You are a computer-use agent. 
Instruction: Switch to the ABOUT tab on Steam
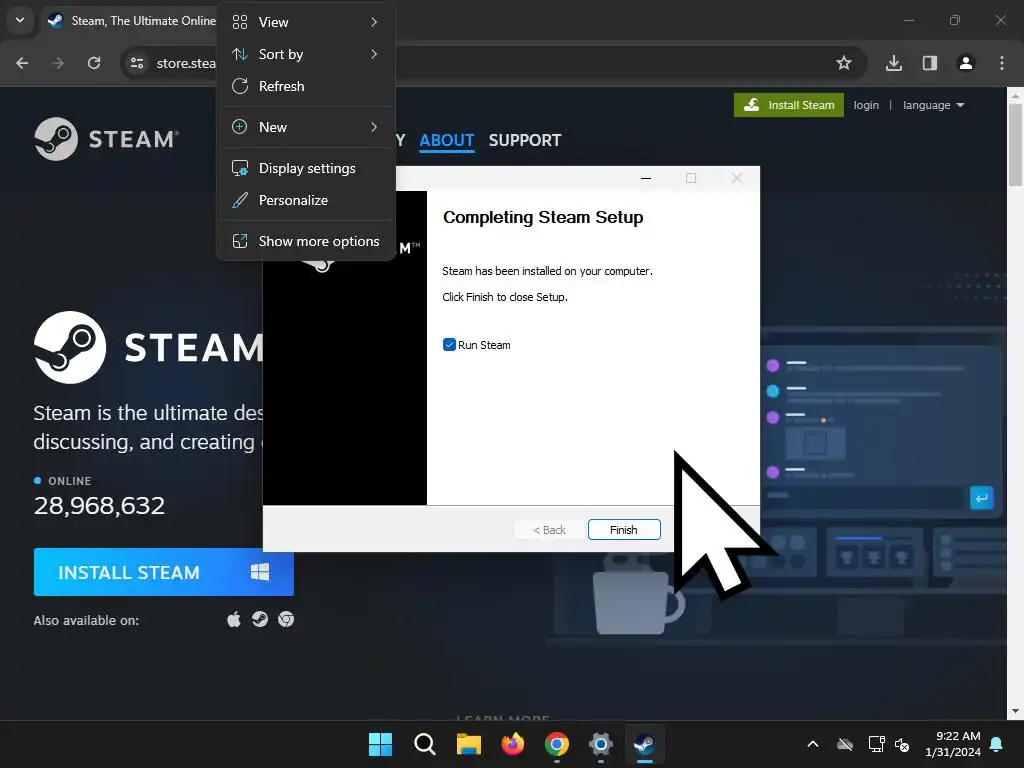(447, 140)
